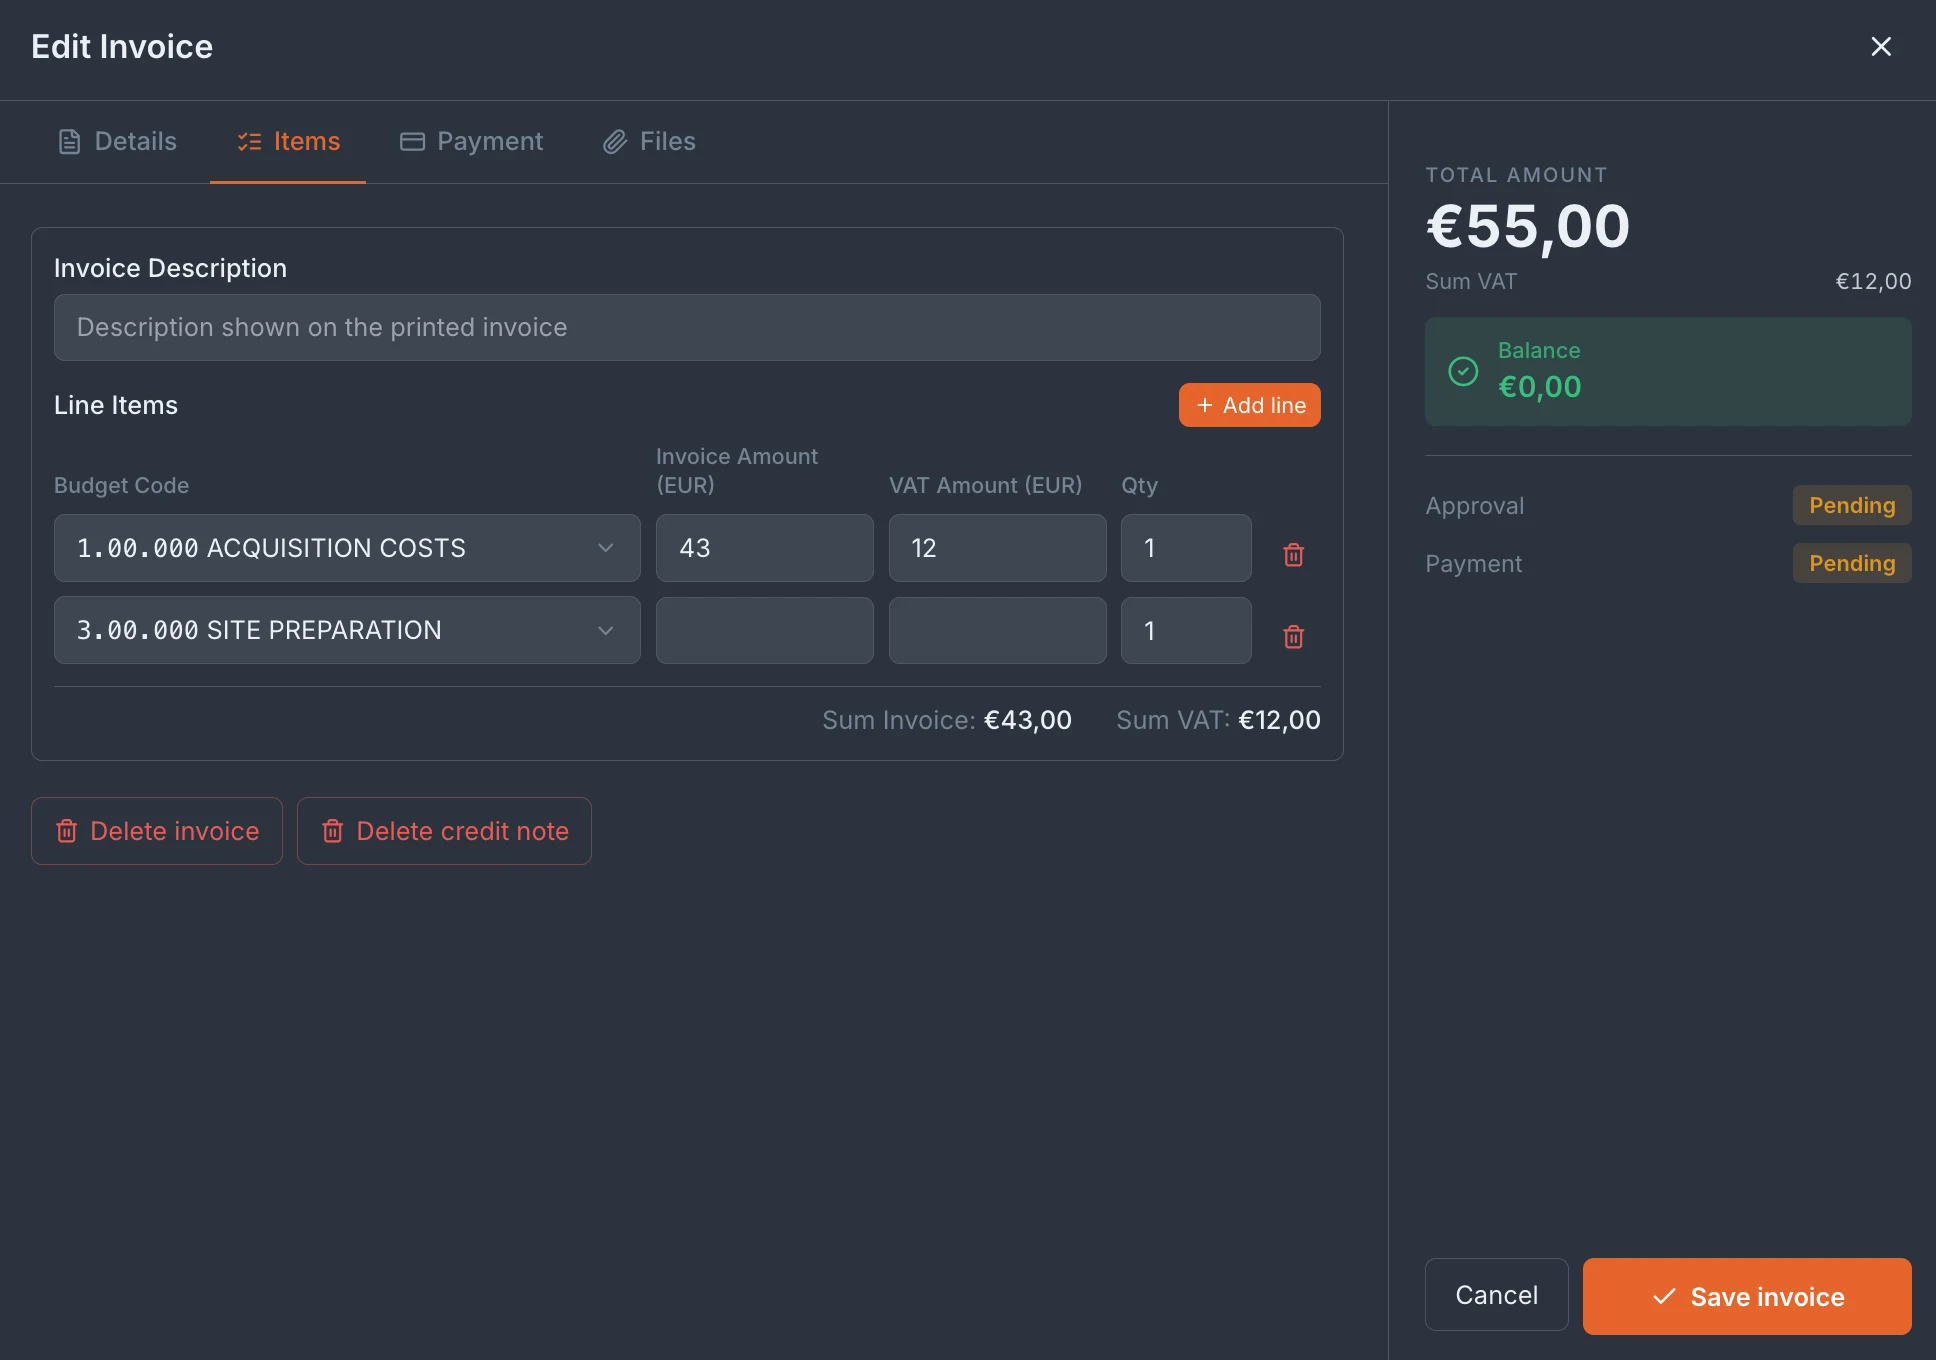Click the Qty field in Site Preparation row
Viewport: 1936px width, 1360px height.
(x=1186, y=630)
